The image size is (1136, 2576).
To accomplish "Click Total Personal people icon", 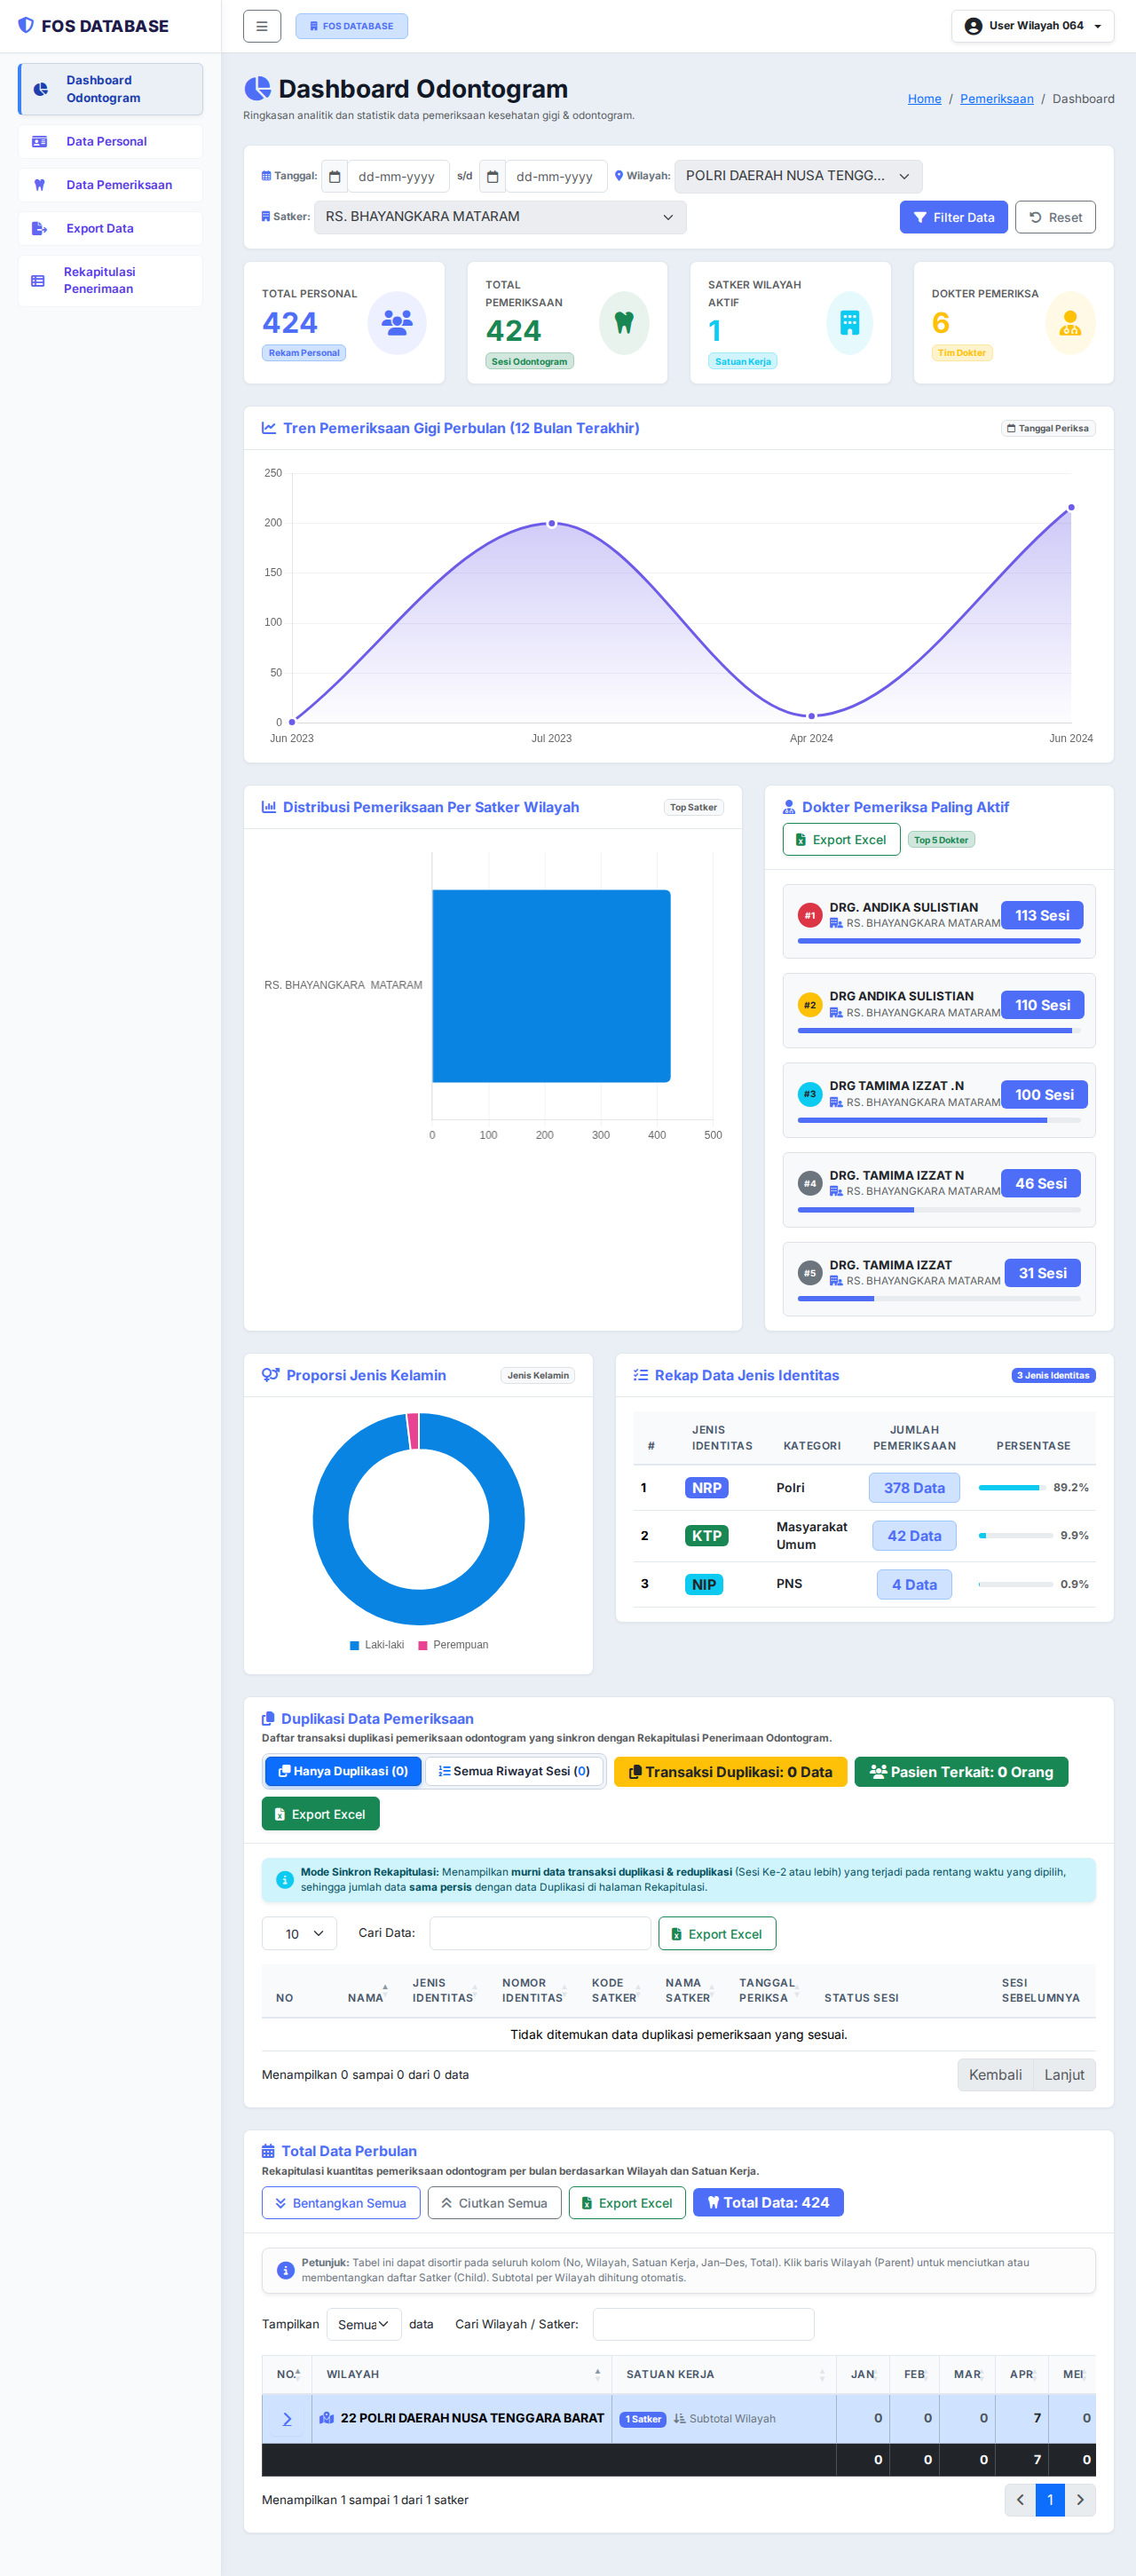I will pyautogui.click(x=397, y=323).
